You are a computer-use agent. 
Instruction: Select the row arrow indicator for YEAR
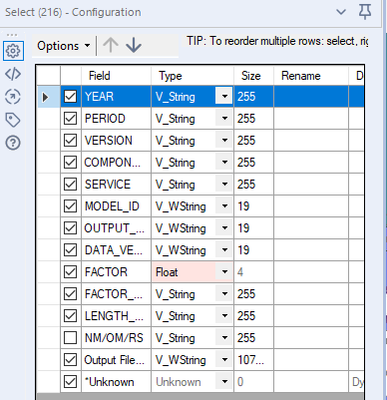click(46, 97)
